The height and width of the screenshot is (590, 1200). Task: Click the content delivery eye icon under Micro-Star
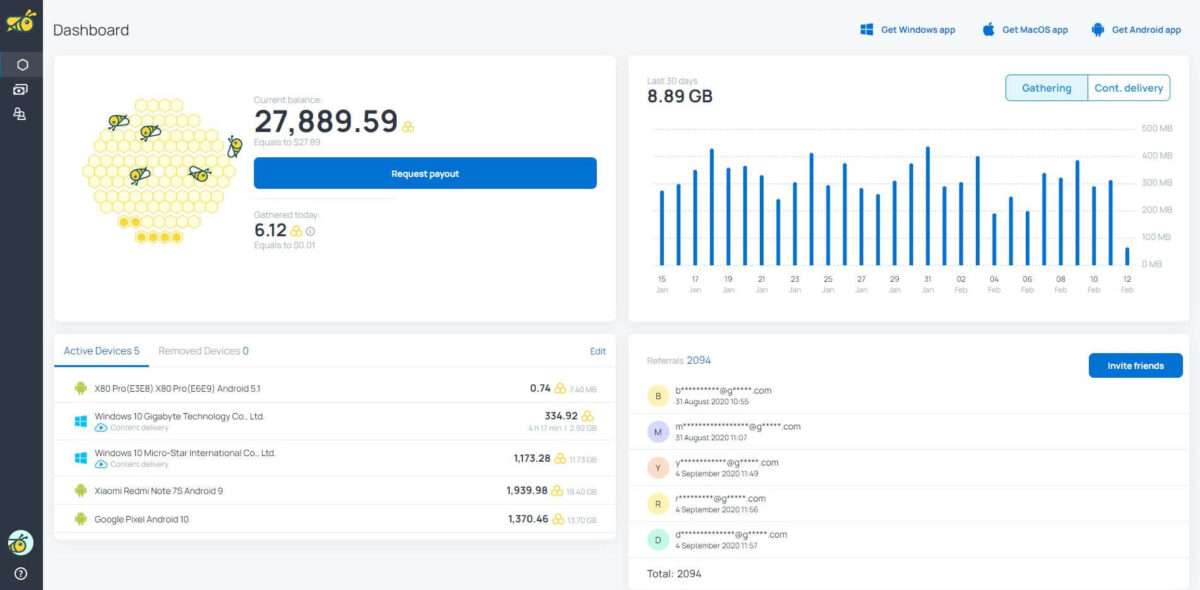(x=101, y=464)
